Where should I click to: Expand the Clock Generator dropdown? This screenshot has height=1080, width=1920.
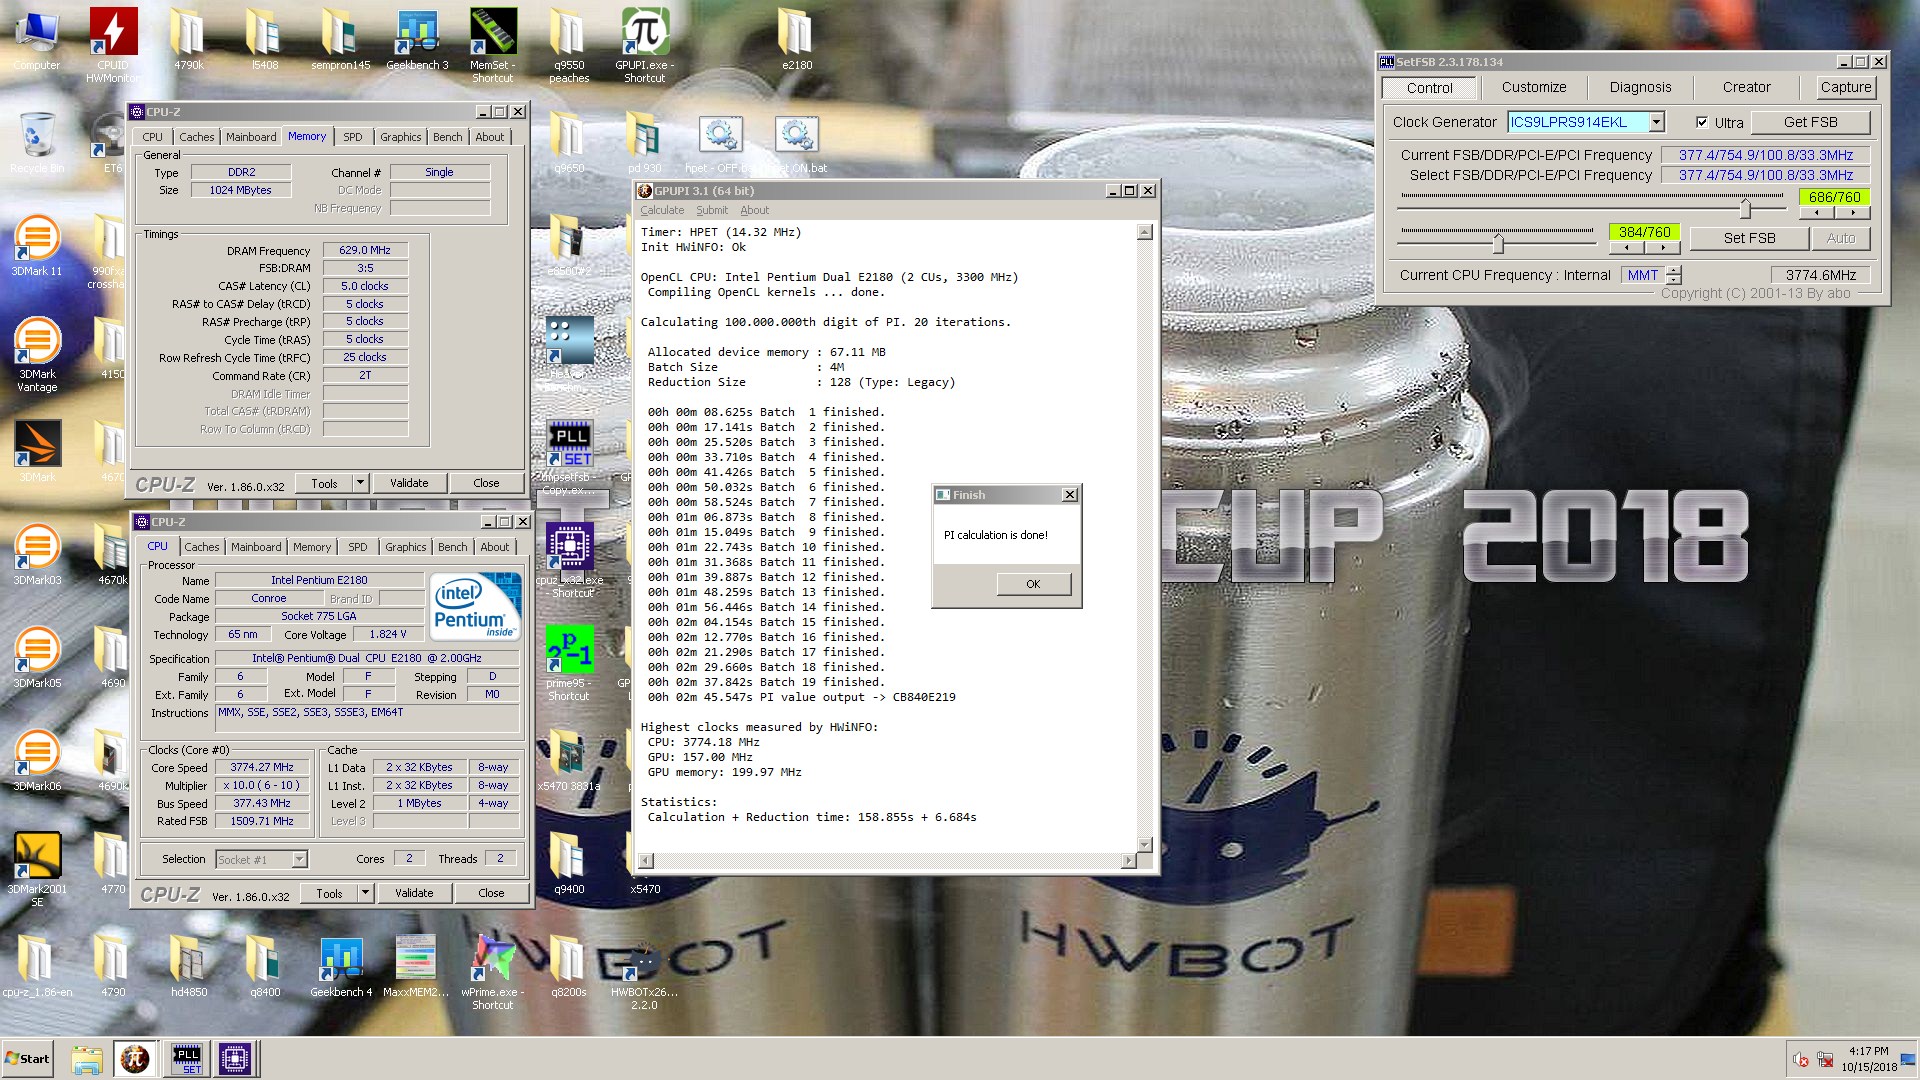[x=1656, y=122]
